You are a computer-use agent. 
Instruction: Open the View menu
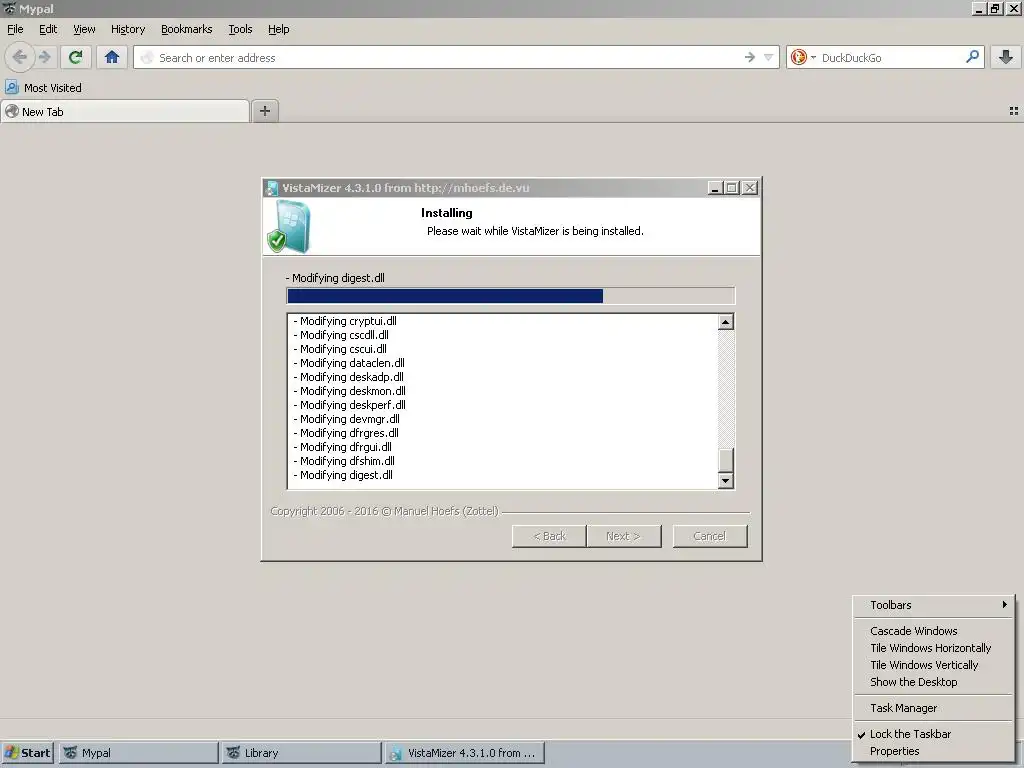pyautogui.click(x=84, y=29)
